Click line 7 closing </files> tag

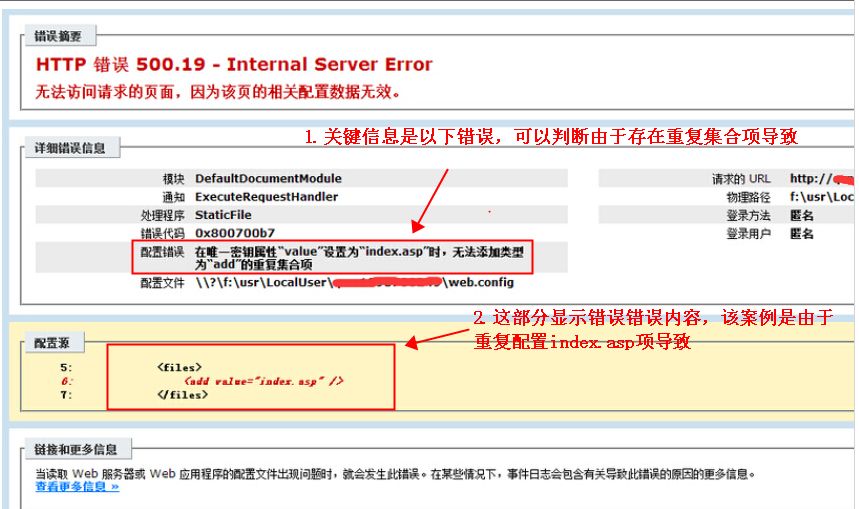pyautogui.click(x=182, y=395)
